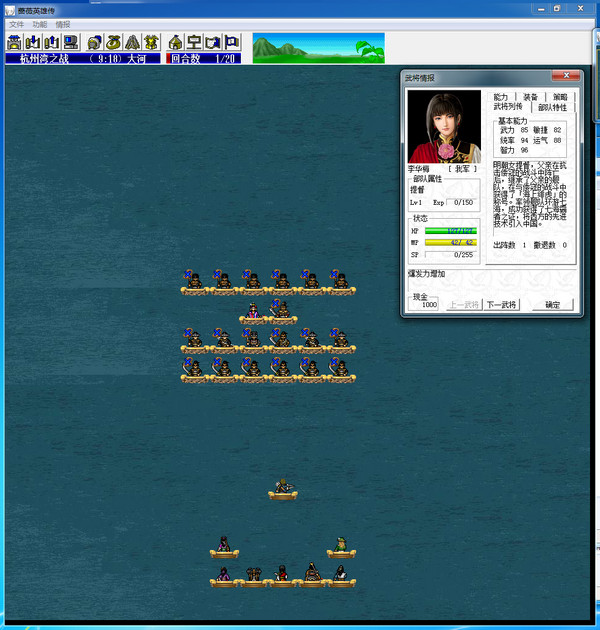Screen dimensions: 600x630
Task: Click the 现金 1000 value field
Action: coord(423,305)
